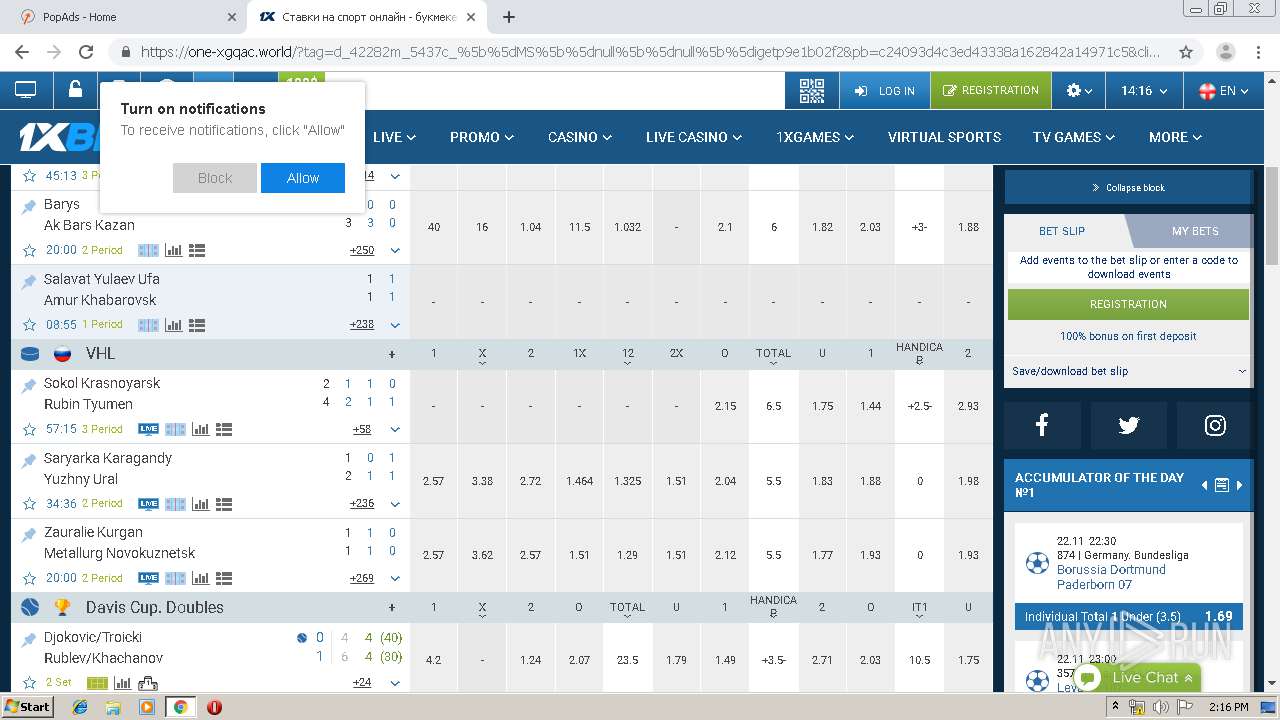Open the EN language dropdown

1224,91
